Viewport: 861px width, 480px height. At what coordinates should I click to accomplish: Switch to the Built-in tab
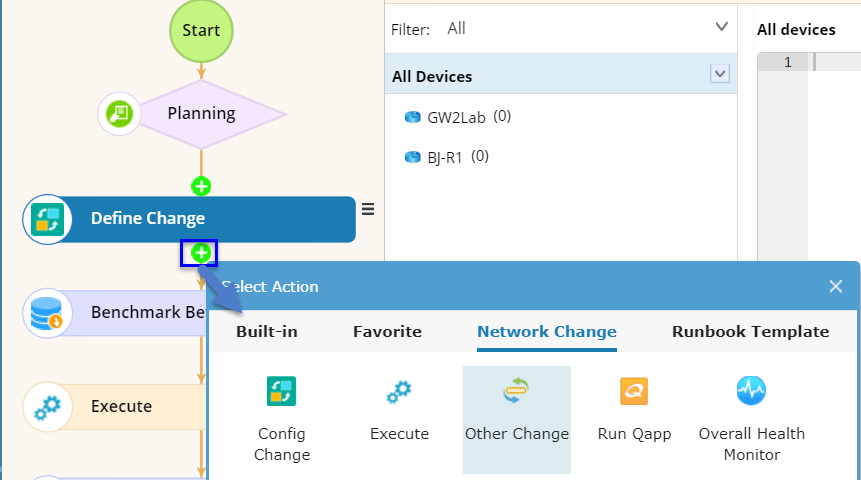(x=267, y=332)
